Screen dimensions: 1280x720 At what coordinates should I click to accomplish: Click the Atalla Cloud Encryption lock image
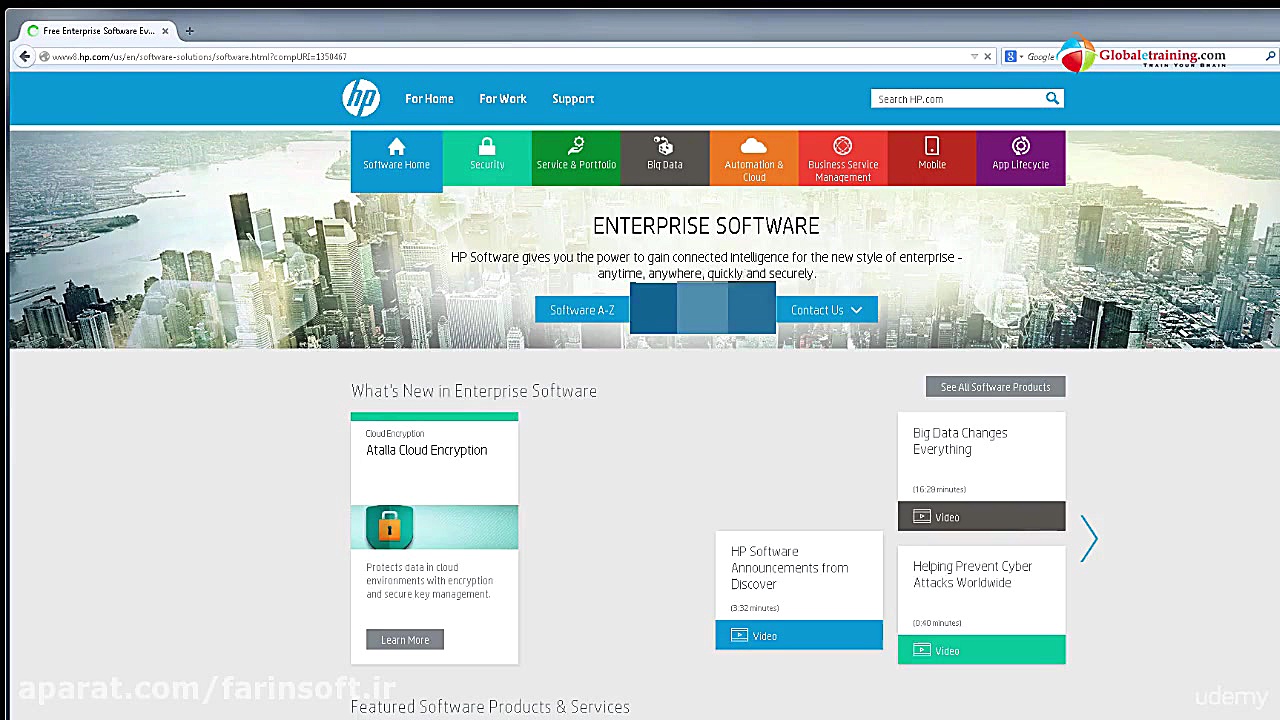tap(434, 527)
